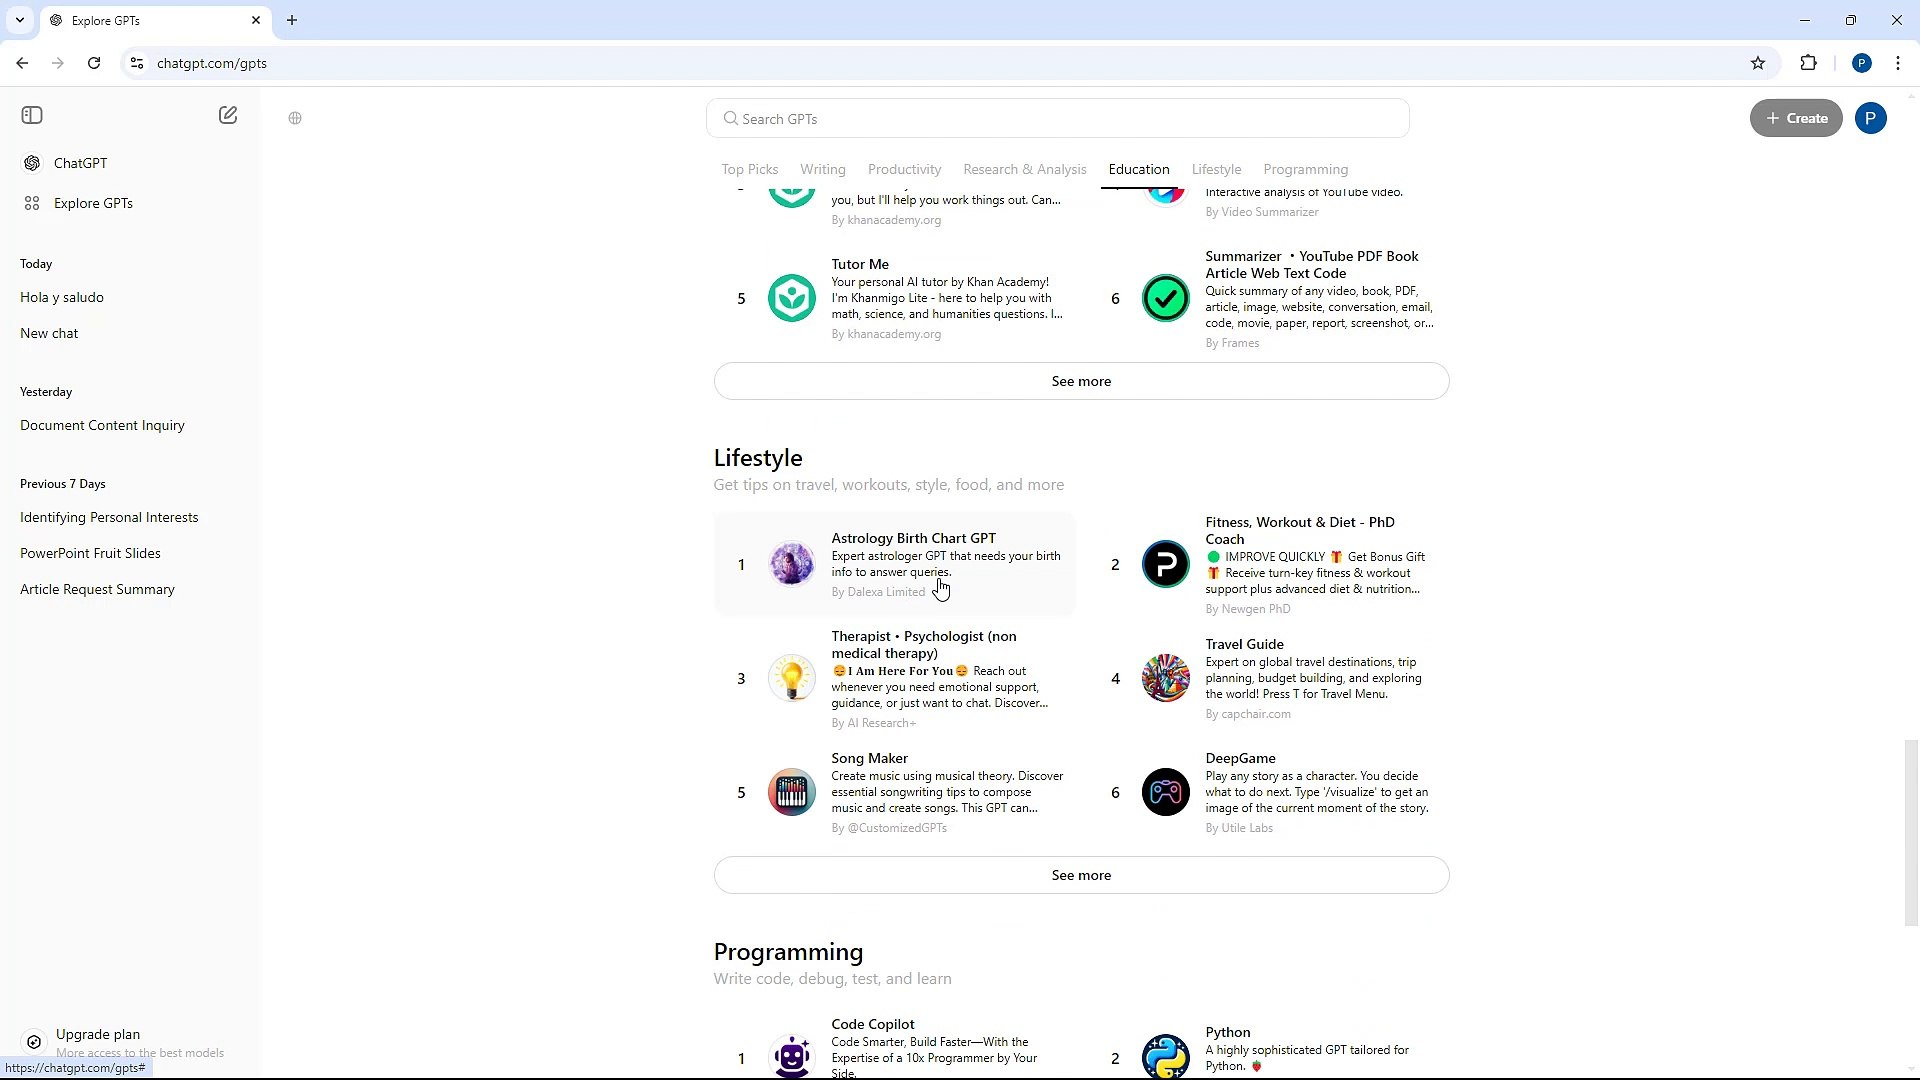
Task: Switch to the Writing category tab
Action: coord(822,169)
